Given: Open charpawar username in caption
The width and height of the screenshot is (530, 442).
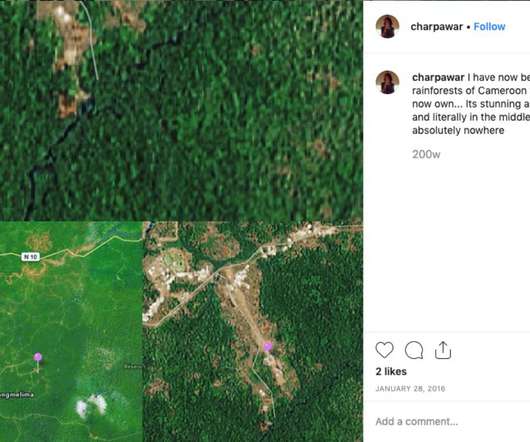Looking at the screenshot, I should click(438, 77).
